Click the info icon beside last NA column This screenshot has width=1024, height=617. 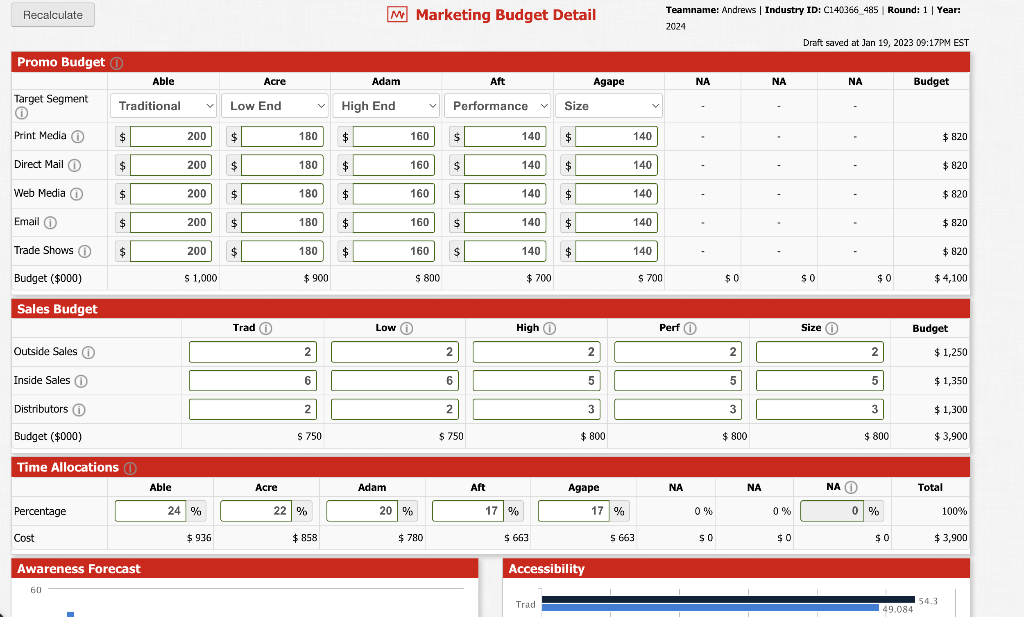click(x=851, y=487)
